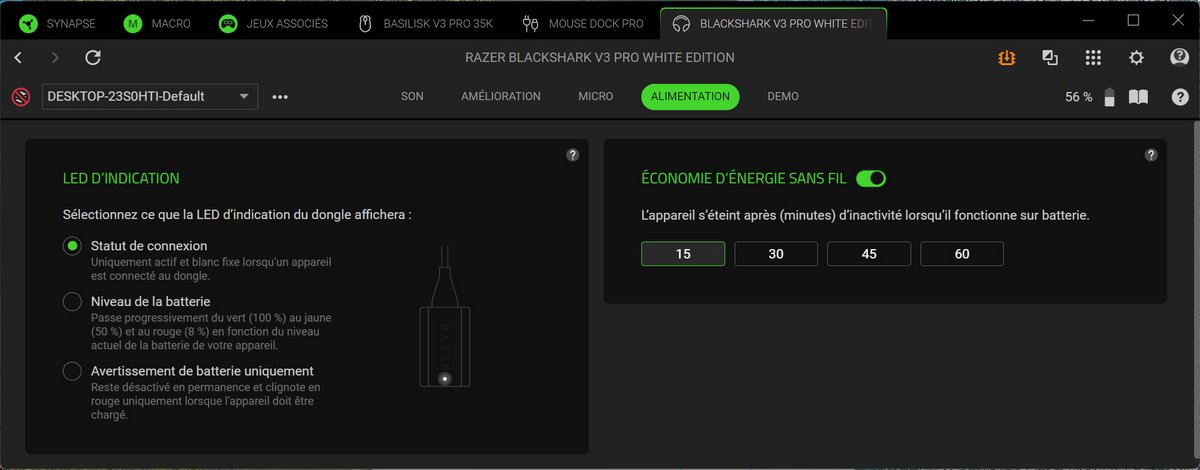This screenshot has height=470, width=1200.
Task: Maximize the Synapse window
Action: click(1133, 20)
